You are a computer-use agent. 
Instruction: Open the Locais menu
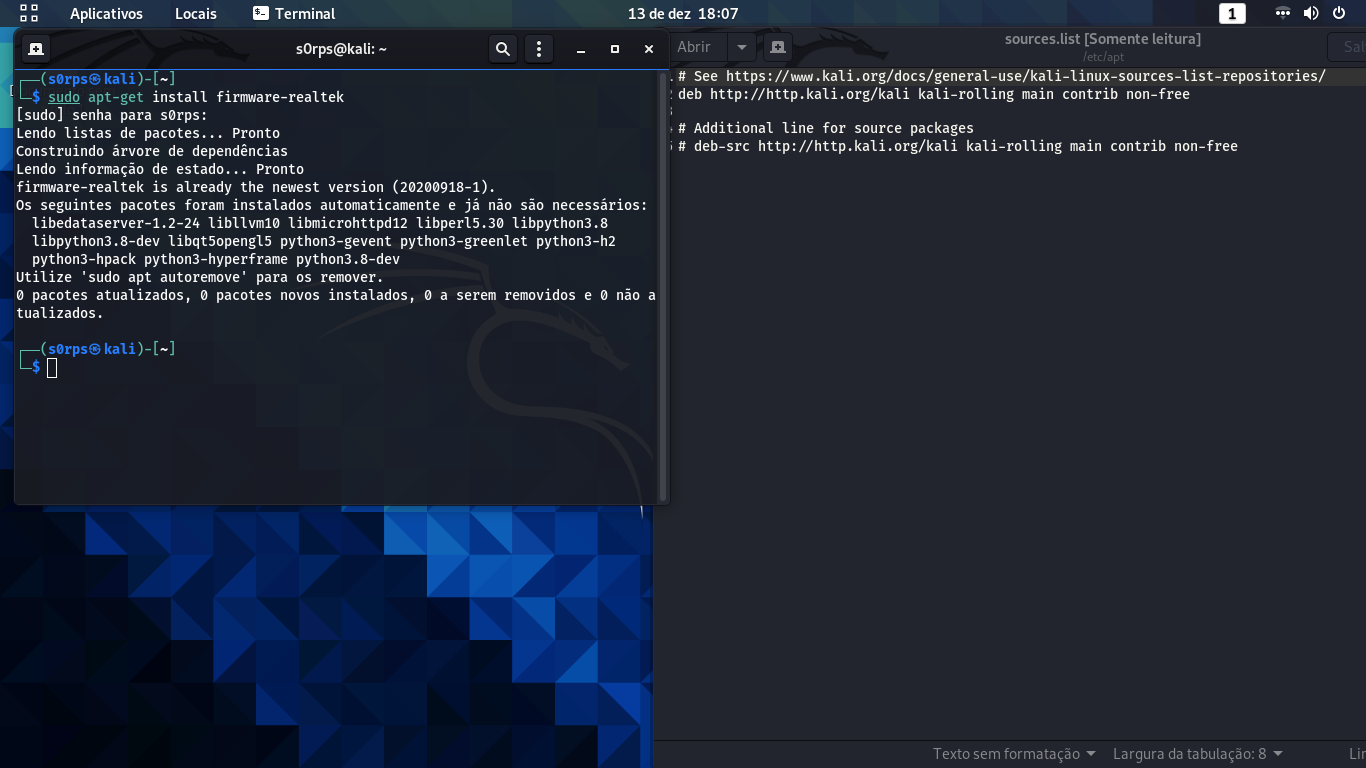[196, 14]
